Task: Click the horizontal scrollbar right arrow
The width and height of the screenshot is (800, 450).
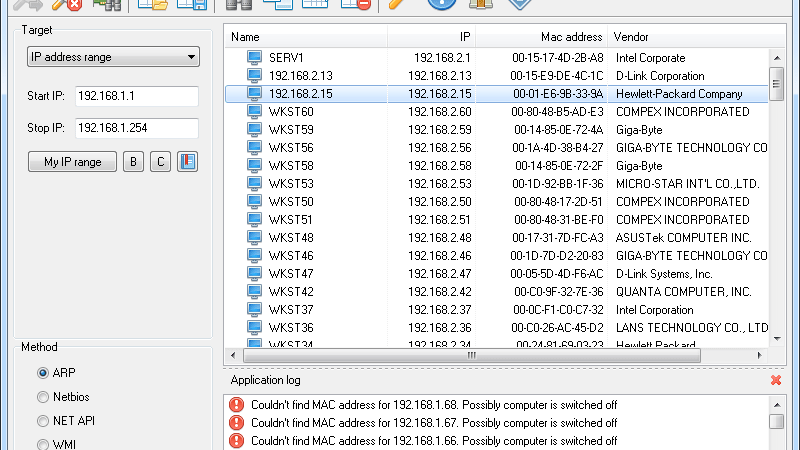Action: (759, 356)
